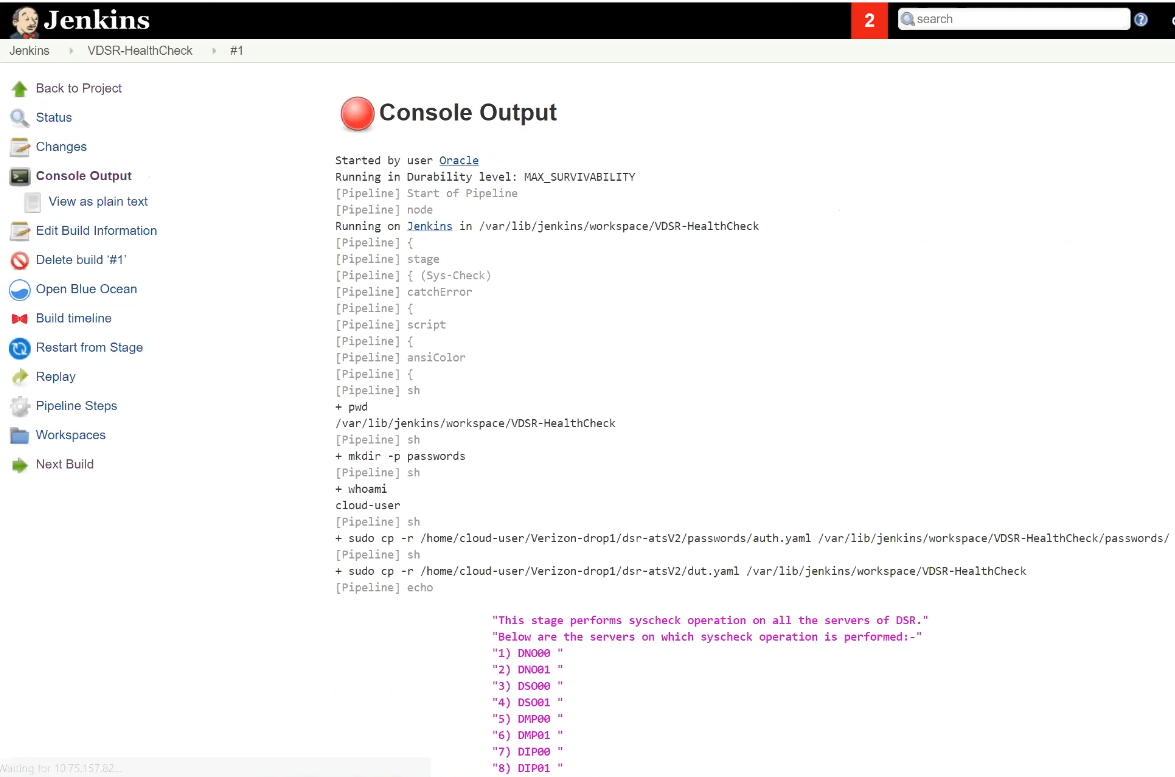Click the Delete build prohibition icon
Viewport: 1175px width, 777px height.
(19, 261)
